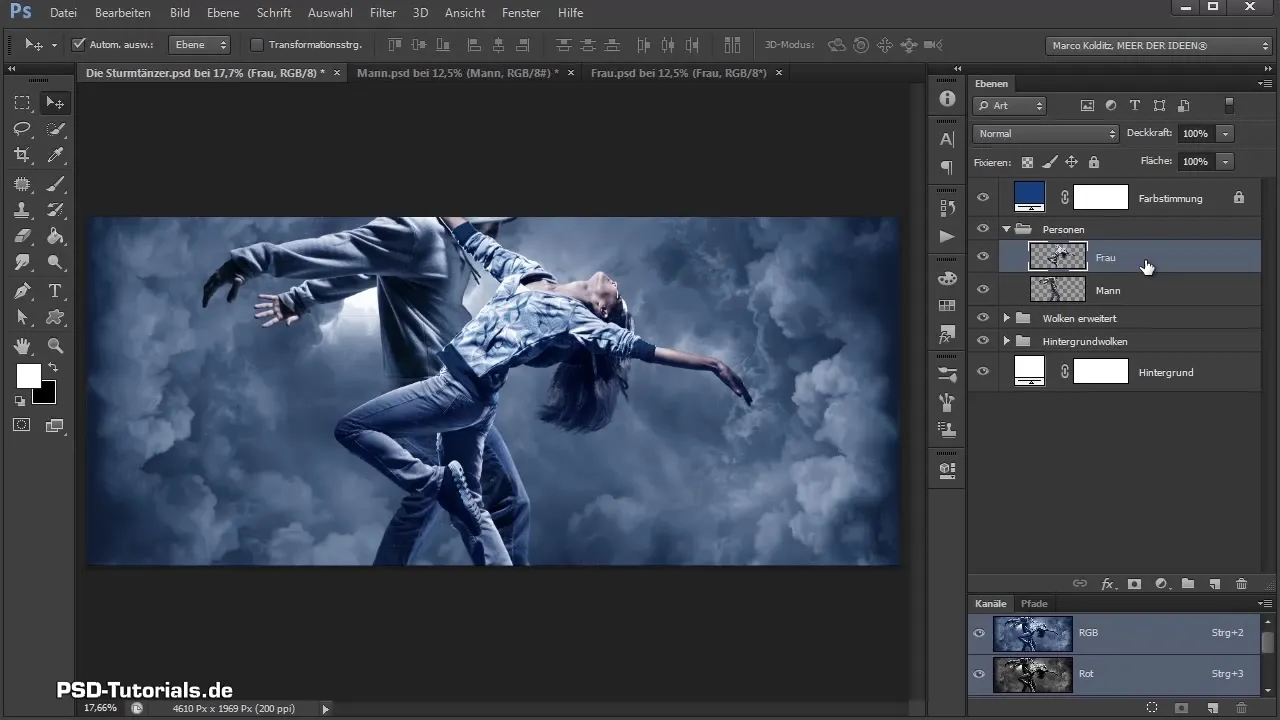Hide the Personen group

983,229
